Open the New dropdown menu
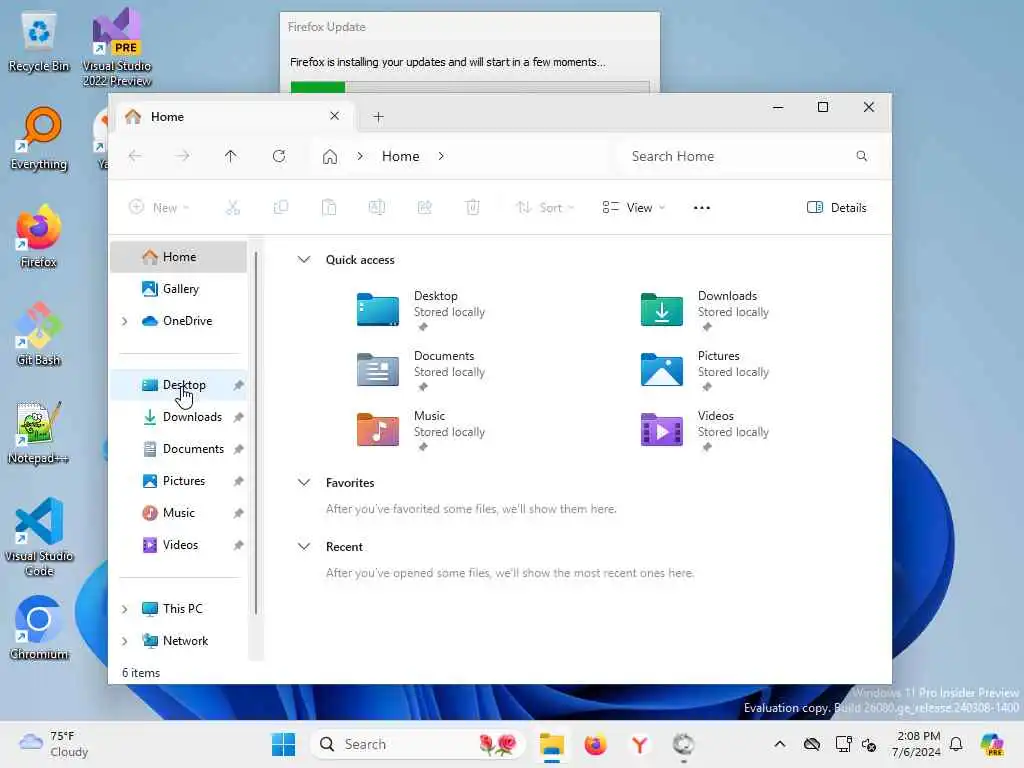The width and height of the screenshot is (1024, 768). tap(159, 208)
